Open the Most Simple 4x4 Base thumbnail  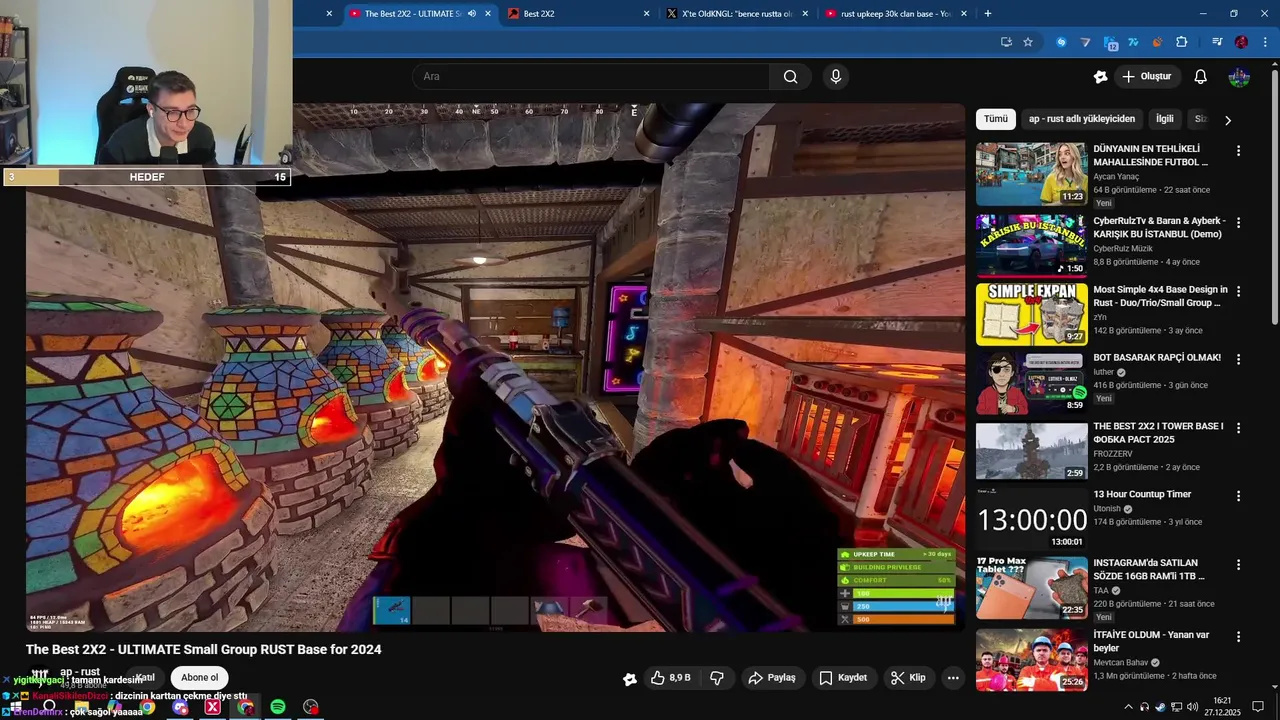click(1031, 314)
